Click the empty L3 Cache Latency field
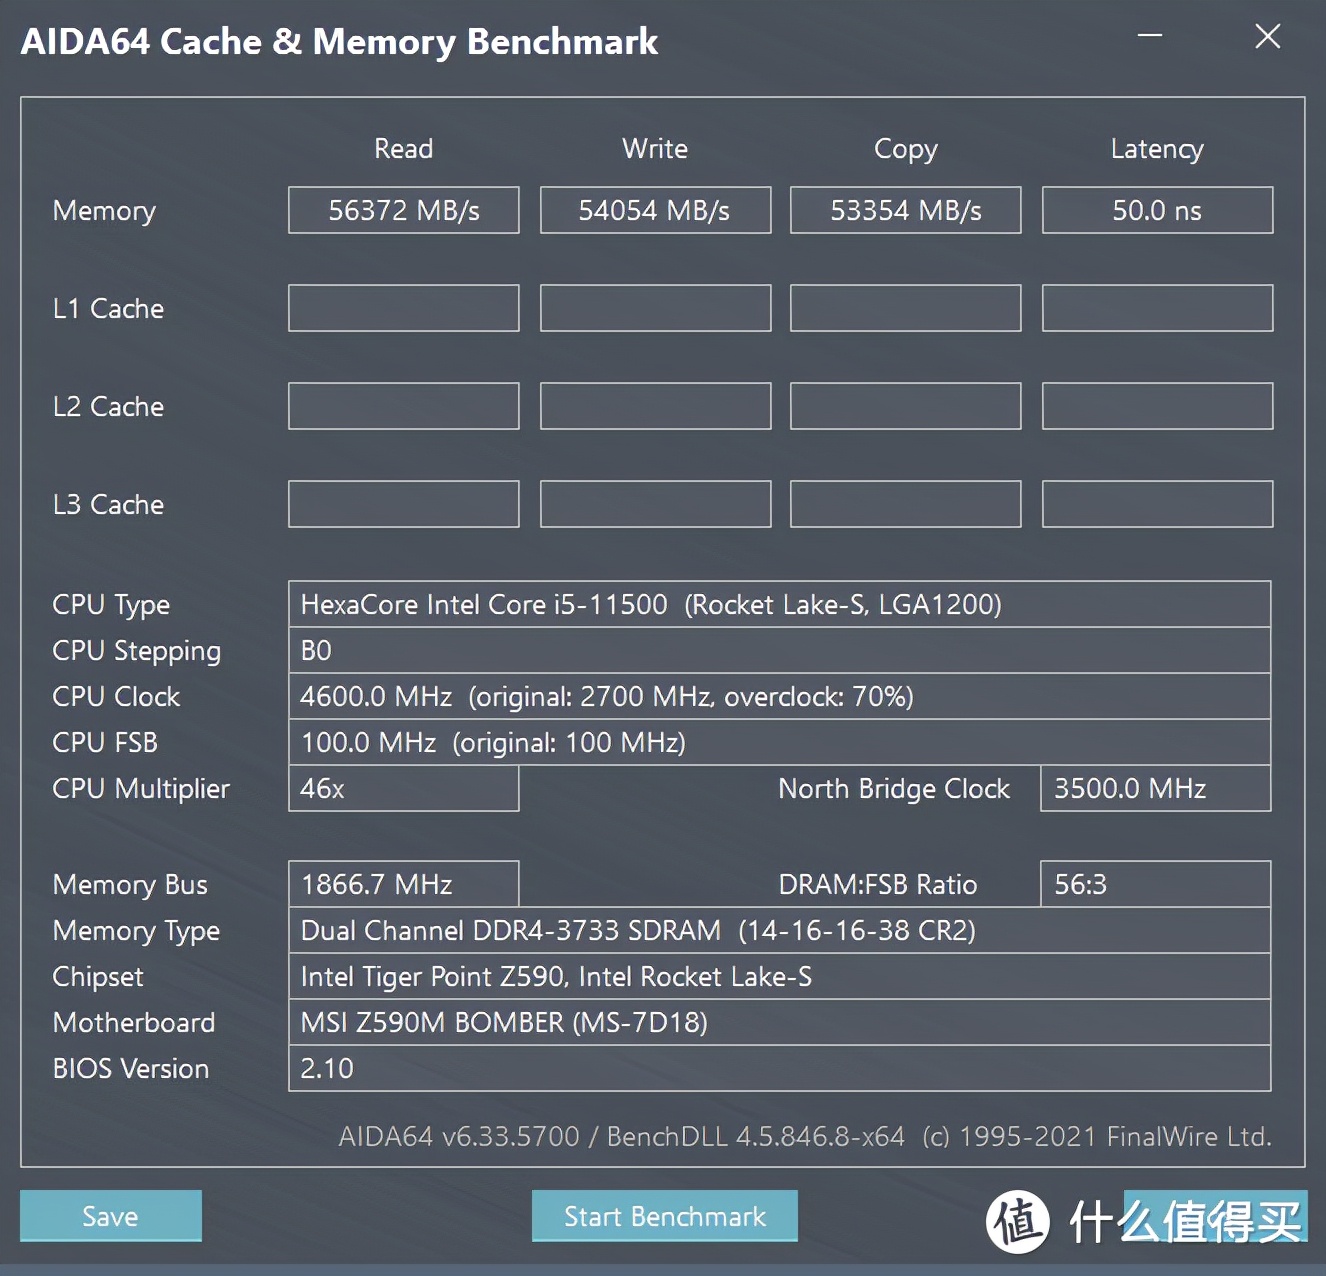Viewport: 1326px width, 1276px height. [1157, 504]
